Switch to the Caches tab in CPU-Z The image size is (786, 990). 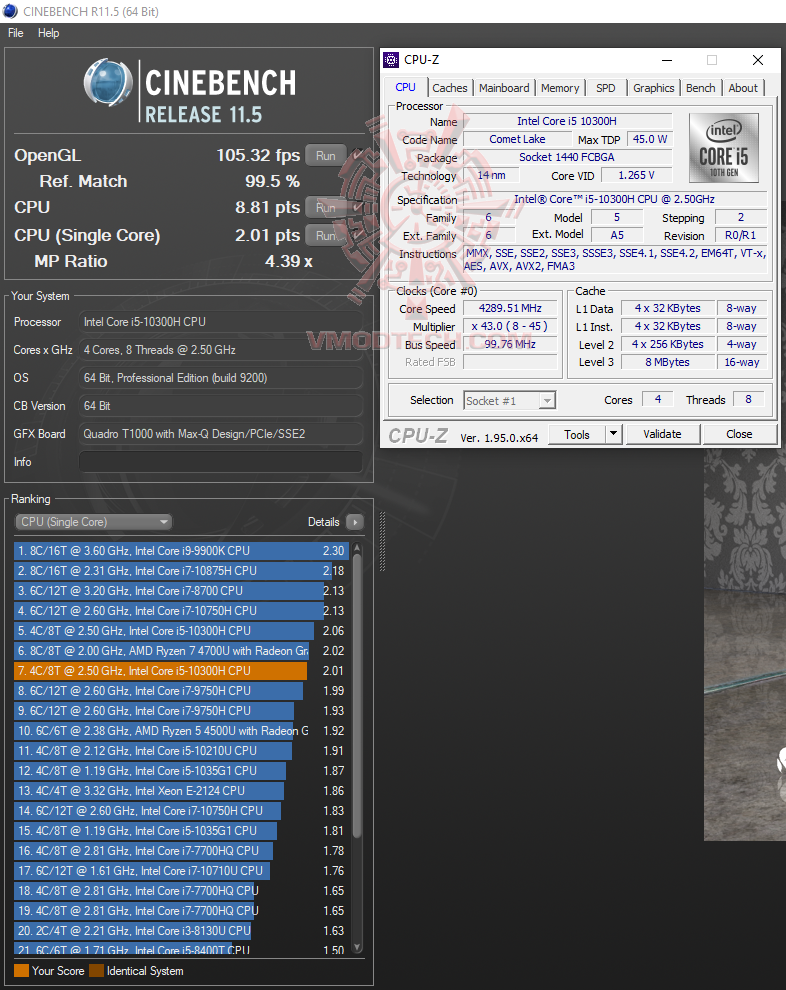pyautogui.click(x=450, y=88)
